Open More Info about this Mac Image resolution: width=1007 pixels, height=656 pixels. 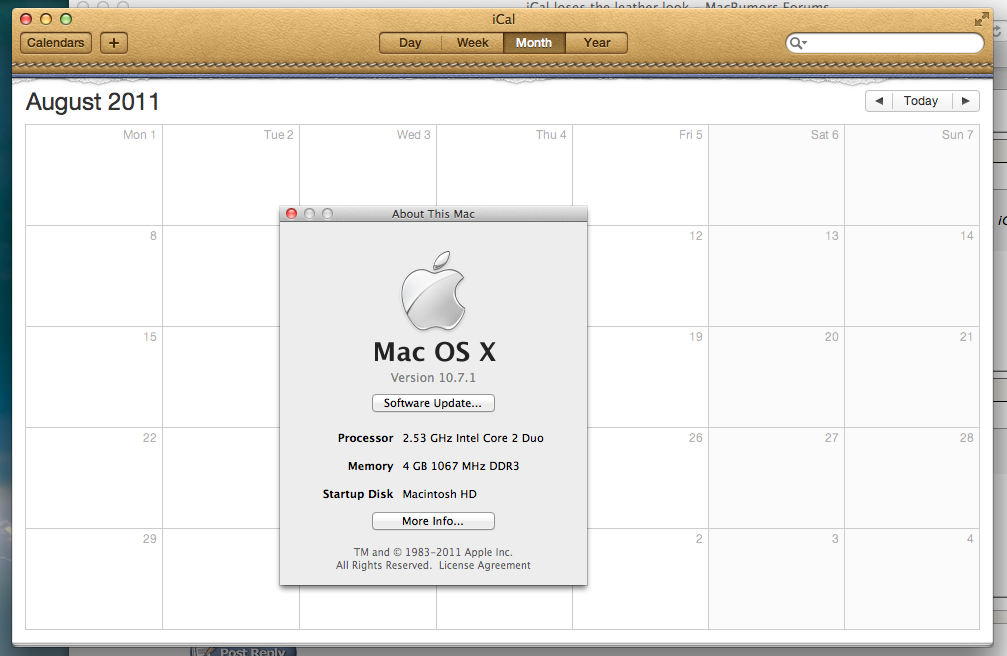[433, 521]
